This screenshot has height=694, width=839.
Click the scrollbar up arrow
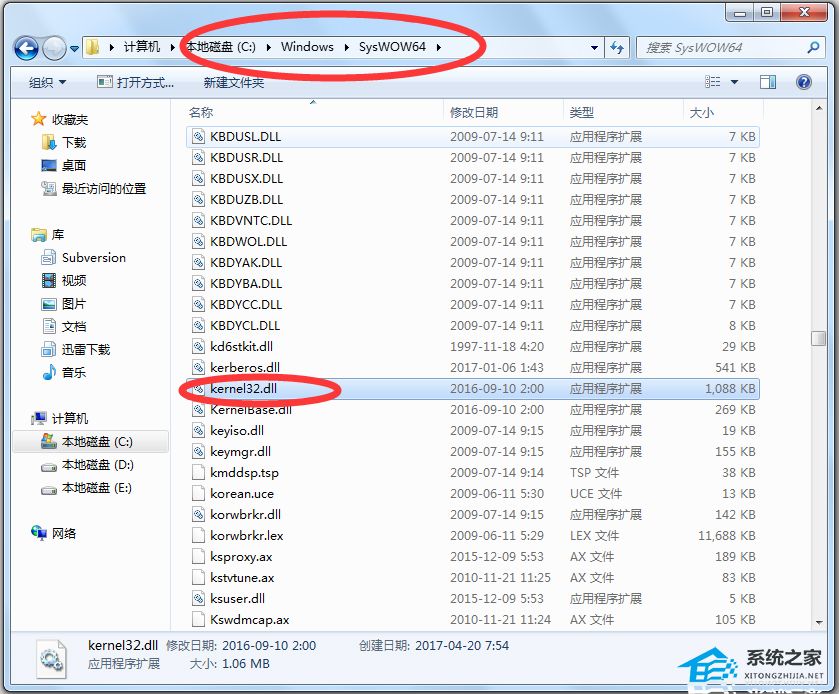click(818, 108)
